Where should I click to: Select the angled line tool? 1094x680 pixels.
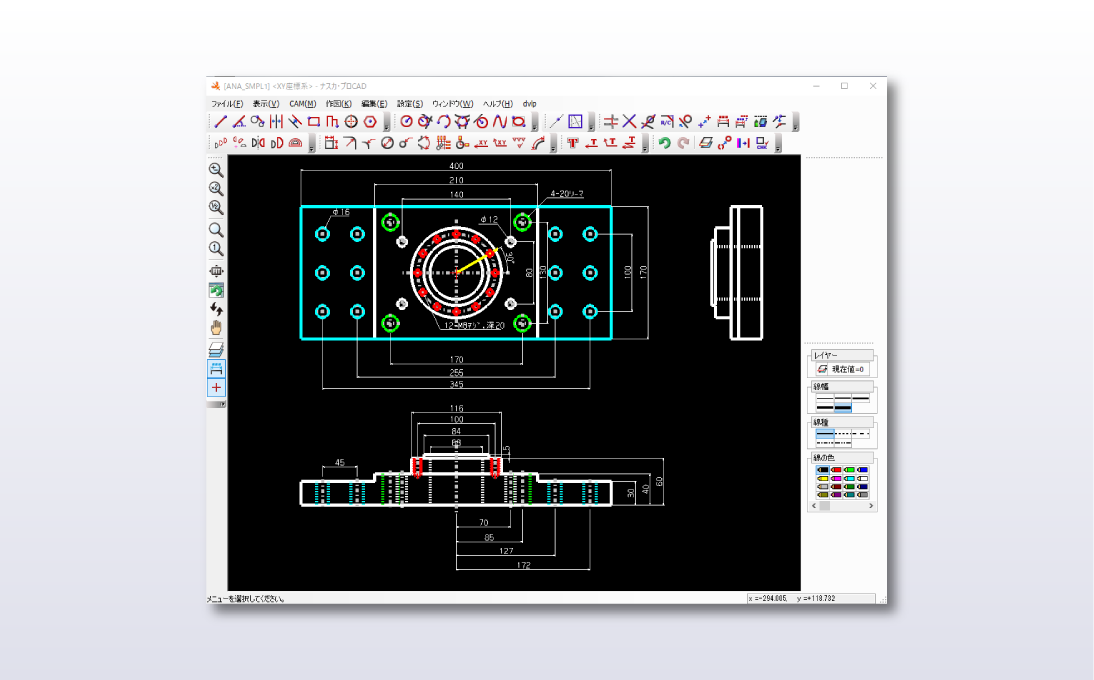pyautogui.click(x=239, y=121)
